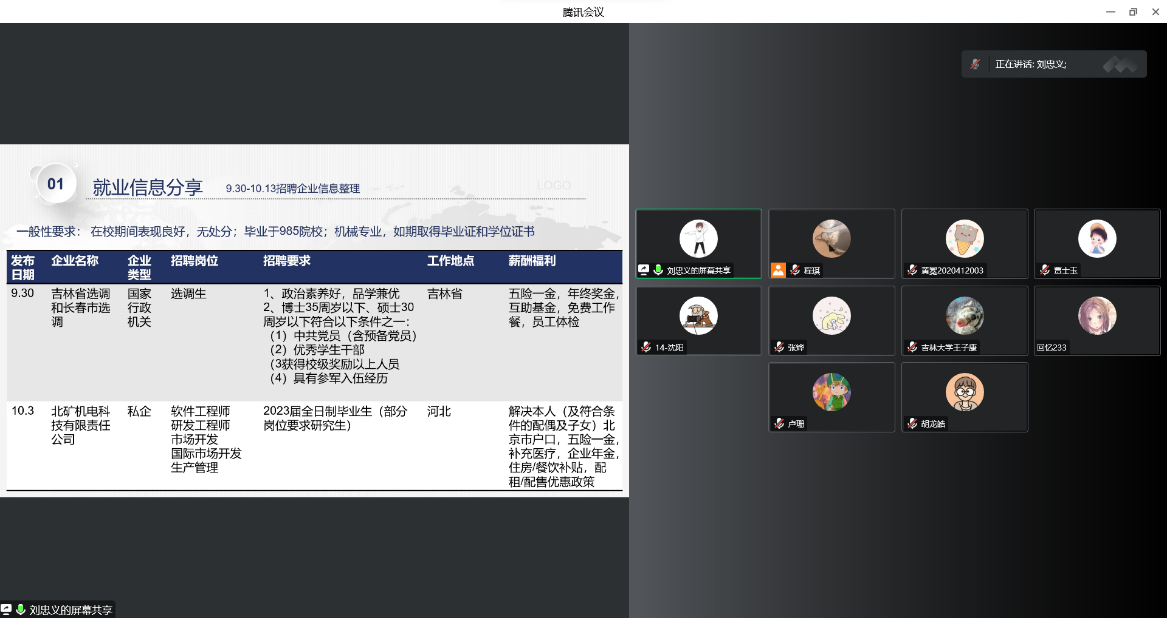Click the muted microphone icon in speaker banner

tap(976, 64)
